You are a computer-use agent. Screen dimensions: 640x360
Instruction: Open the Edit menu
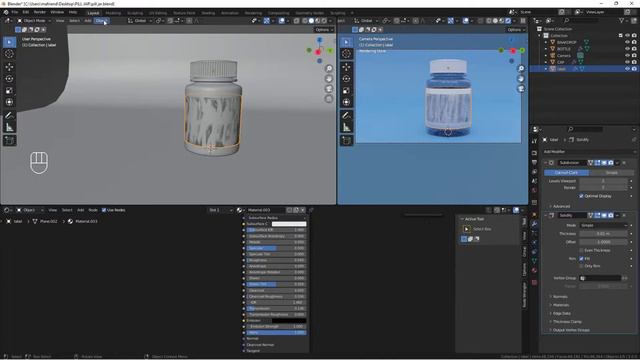click(x=26, y=12)
